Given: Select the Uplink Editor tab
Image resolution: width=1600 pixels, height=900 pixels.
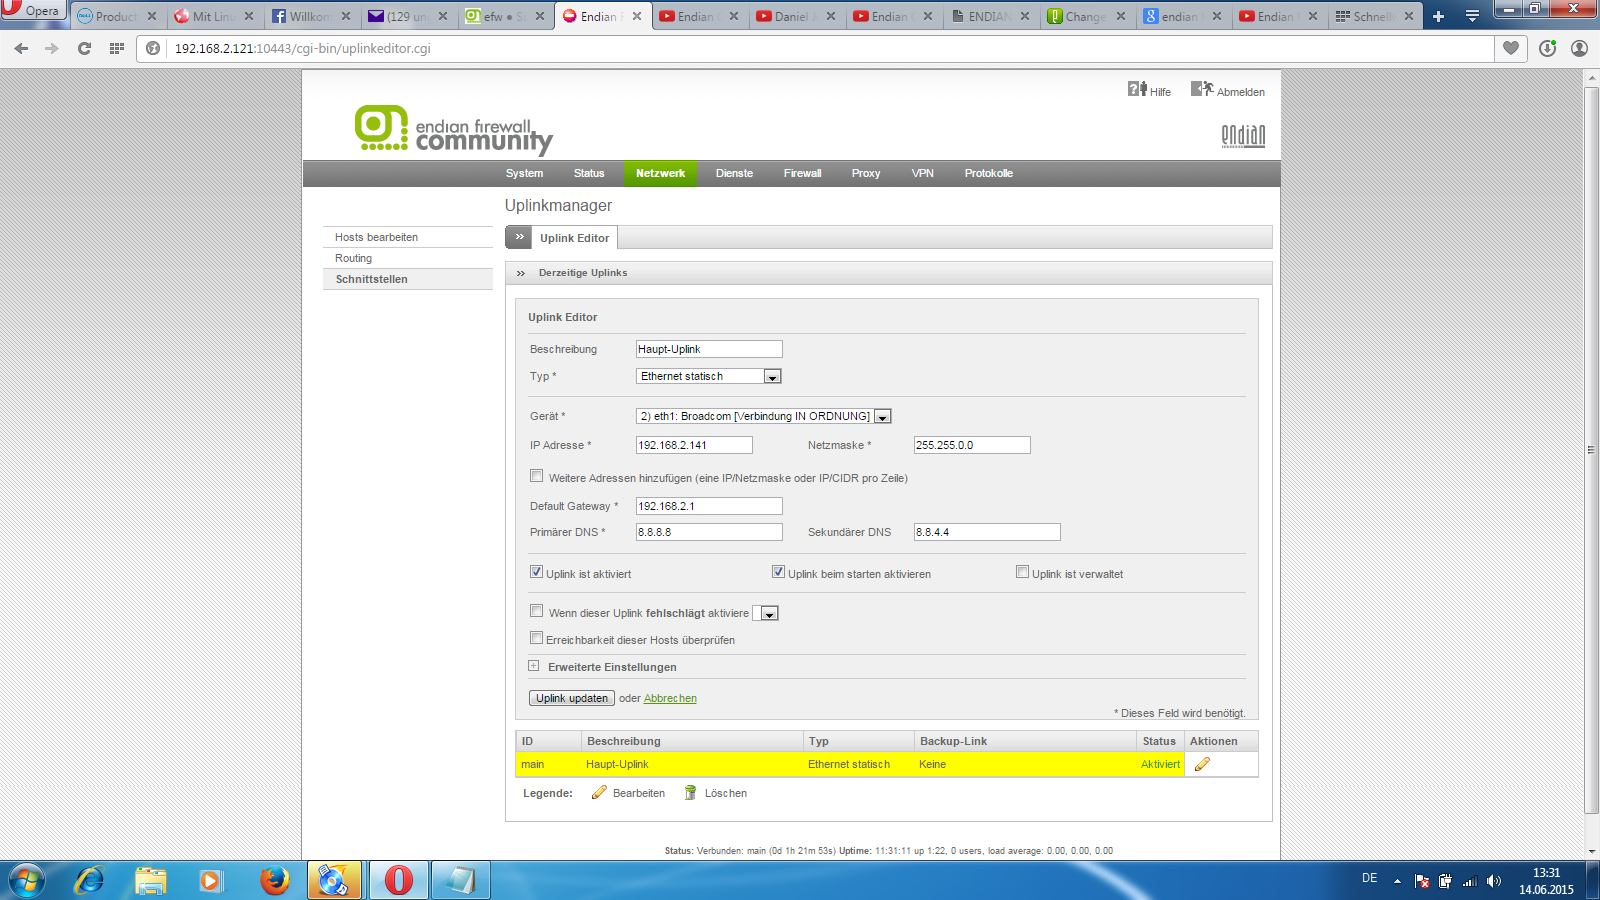Looking at the screenshot, I should [574, 238].
